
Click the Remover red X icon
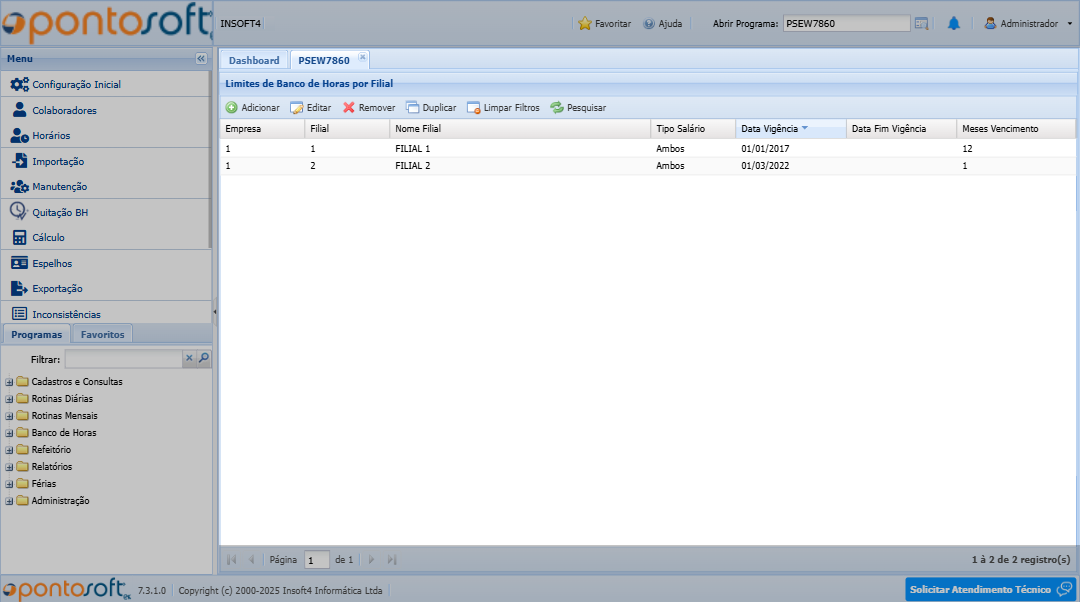(x=349, y=108)
